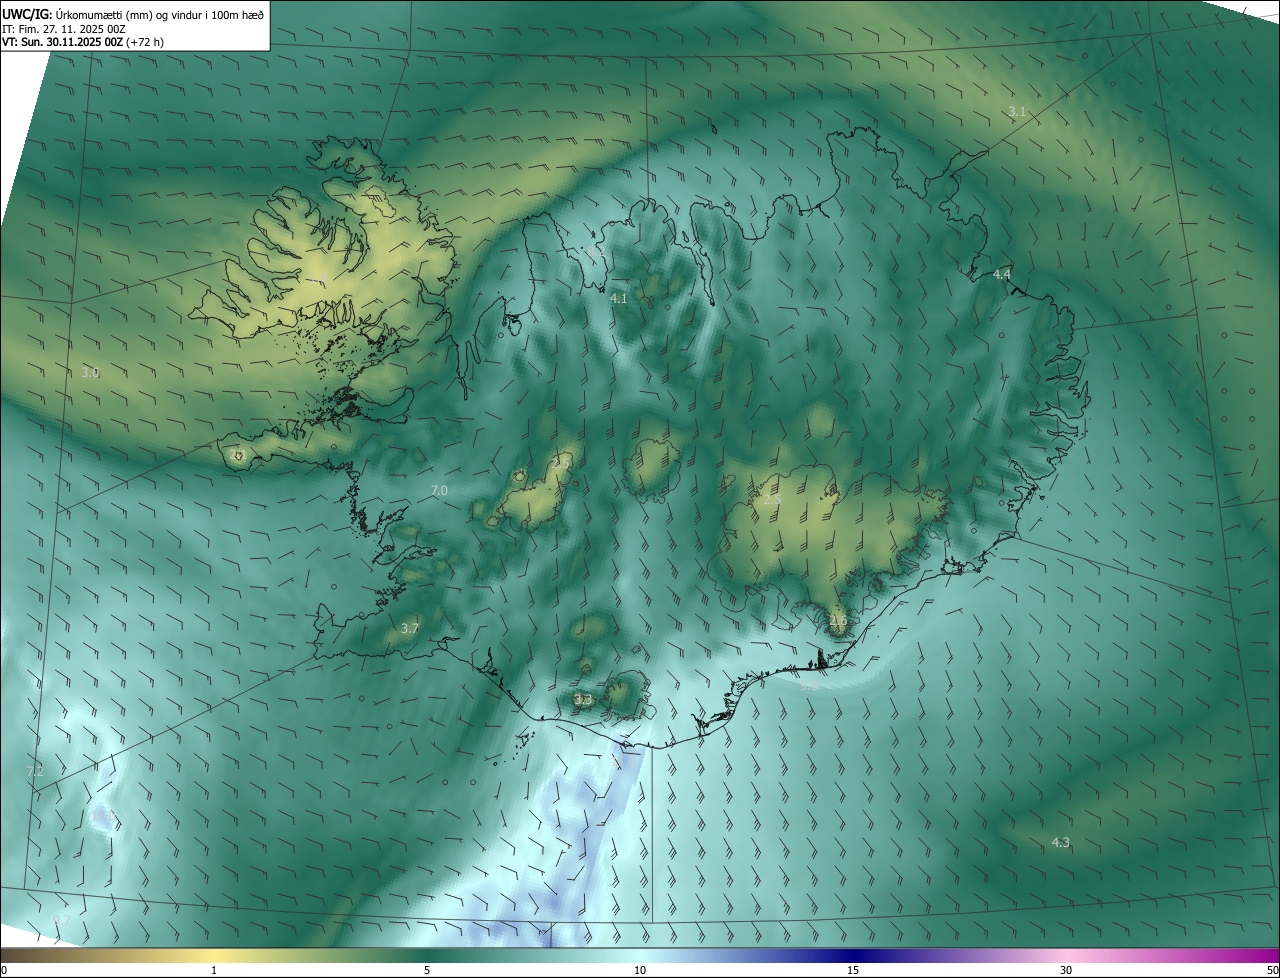Pick the 3.0 value label over the western sea
Image resolution: width=1280 pixels, height=978 pixels.
[x=90, y=373]
